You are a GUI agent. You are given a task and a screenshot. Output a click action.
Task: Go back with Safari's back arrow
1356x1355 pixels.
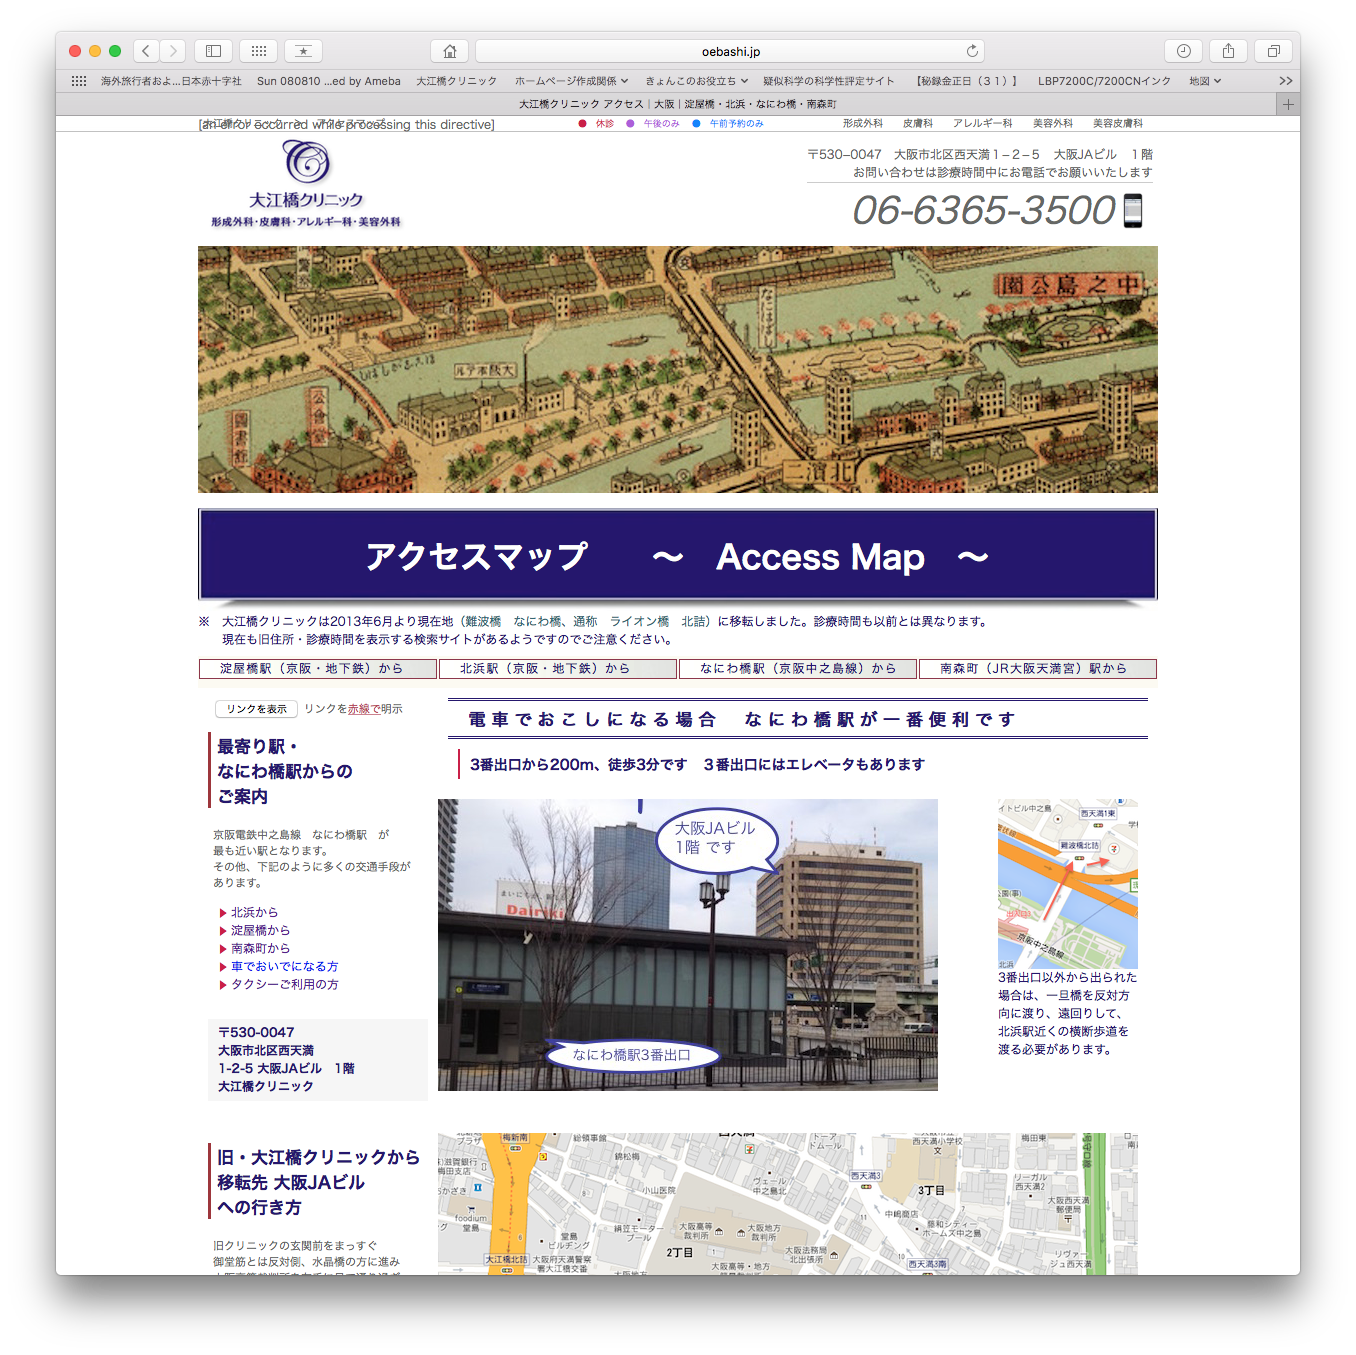pos(146,51)
